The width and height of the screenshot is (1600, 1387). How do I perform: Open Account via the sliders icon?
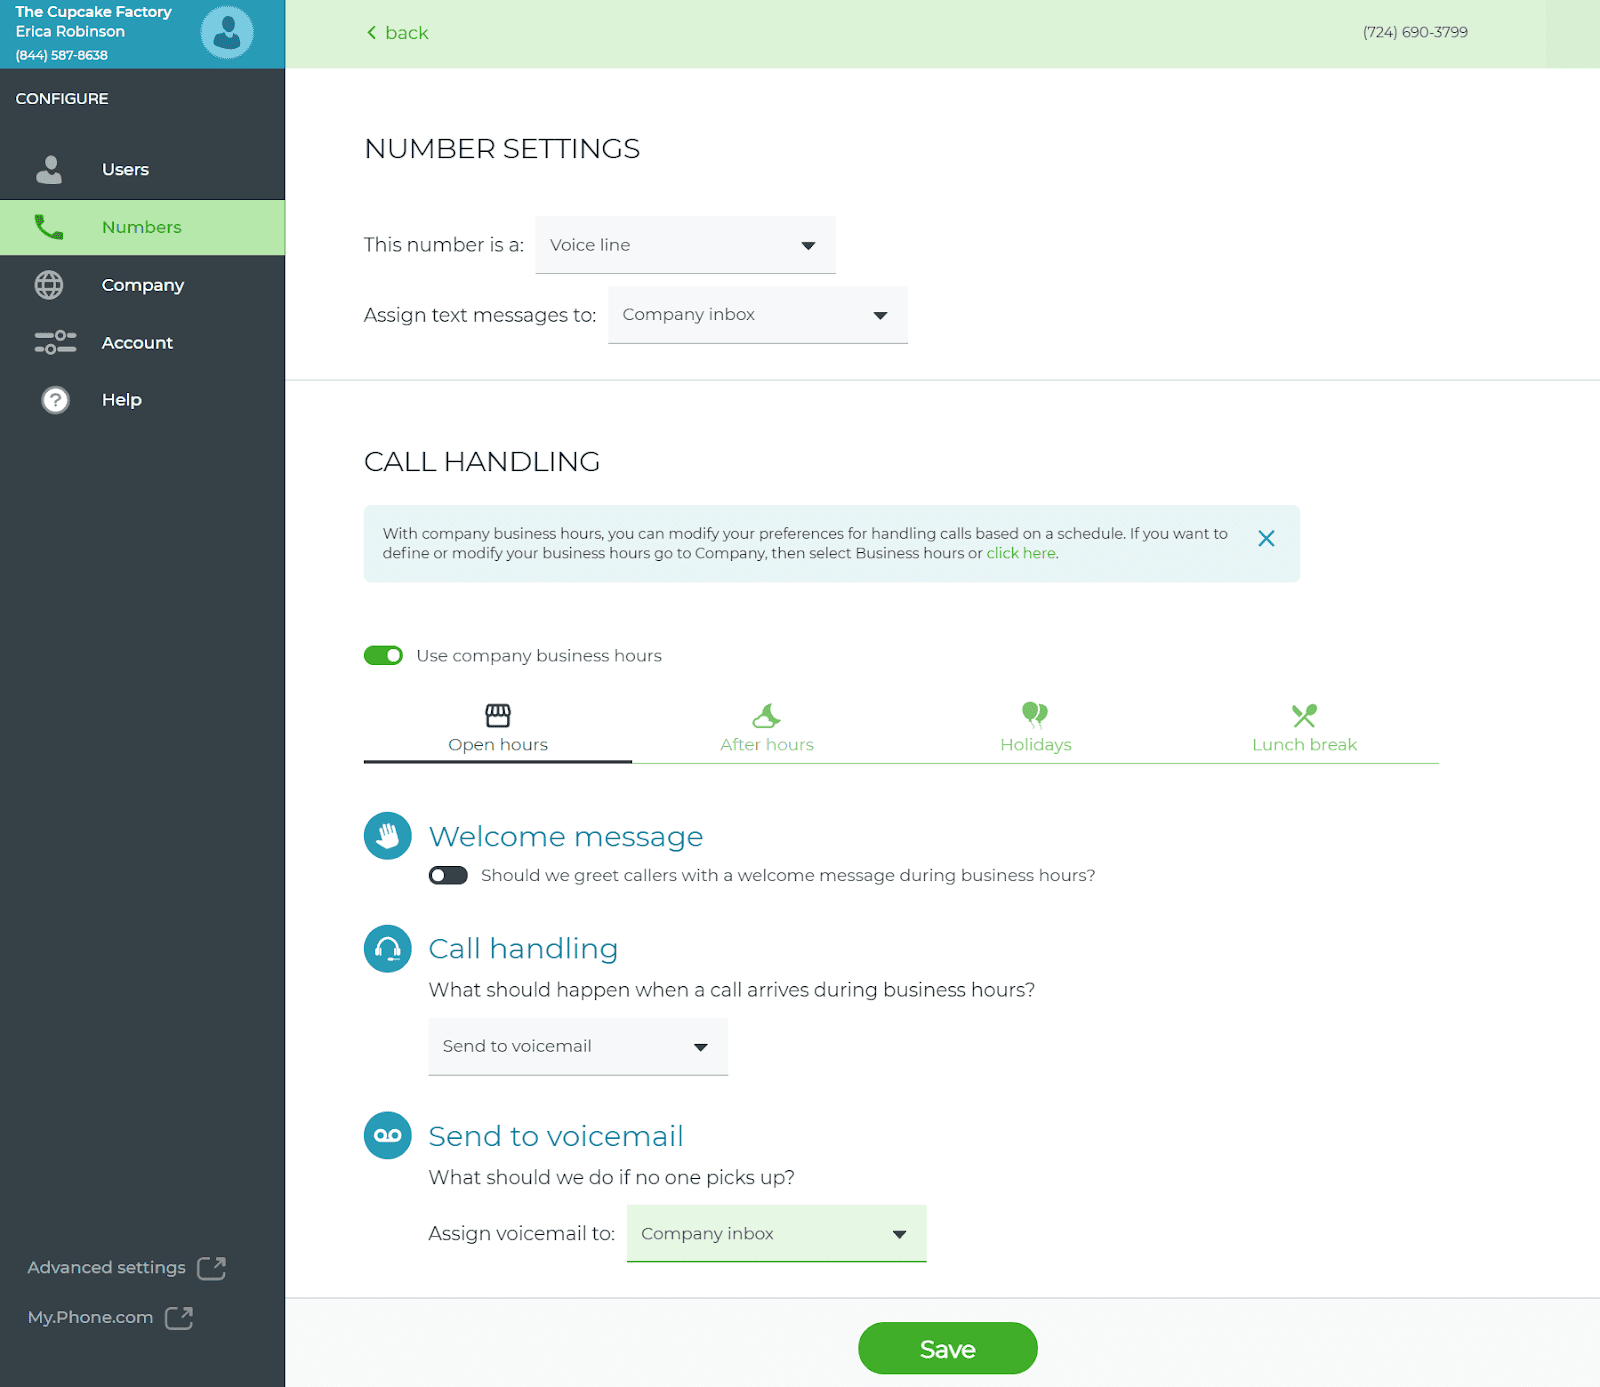coord(55,342)
